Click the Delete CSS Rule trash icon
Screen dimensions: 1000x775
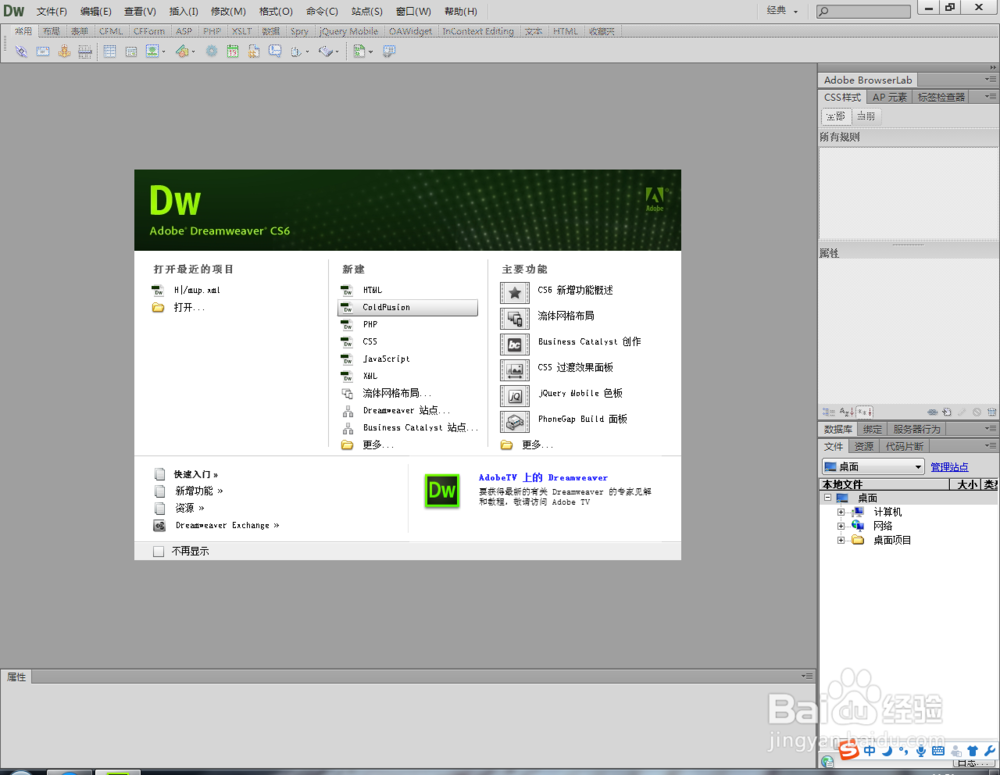(991, 412)
